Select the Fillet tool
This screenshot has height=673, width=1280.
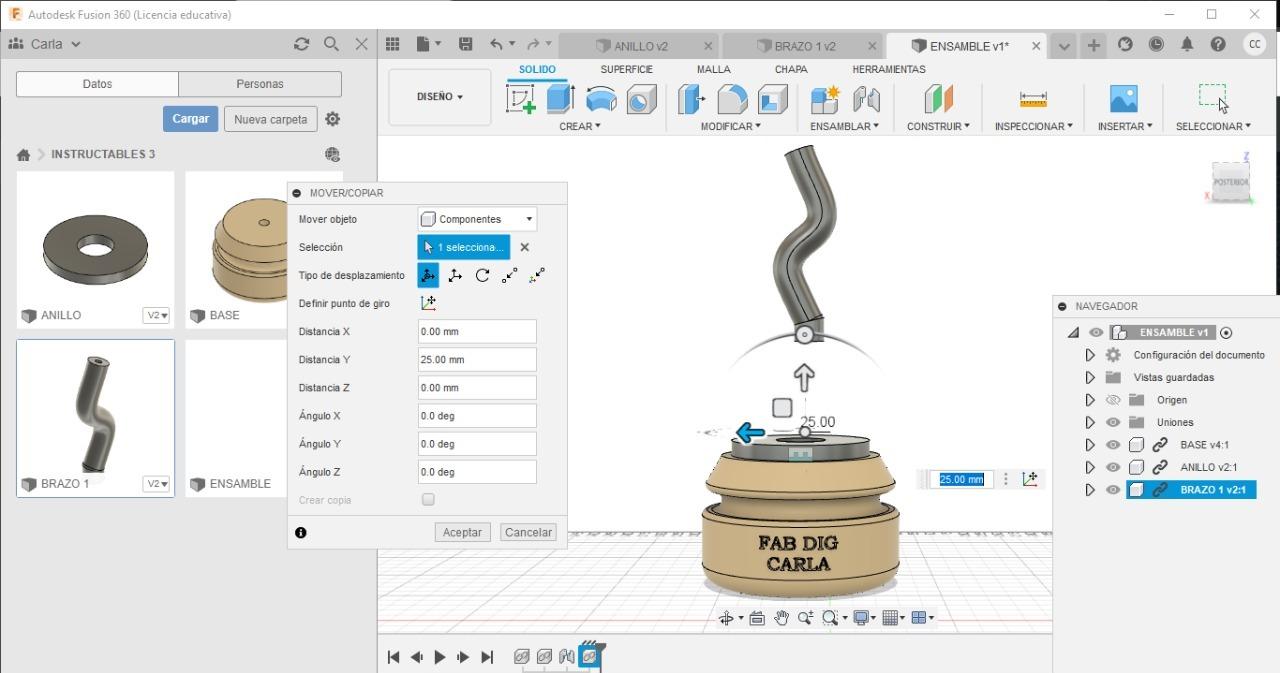pos(732,99)
